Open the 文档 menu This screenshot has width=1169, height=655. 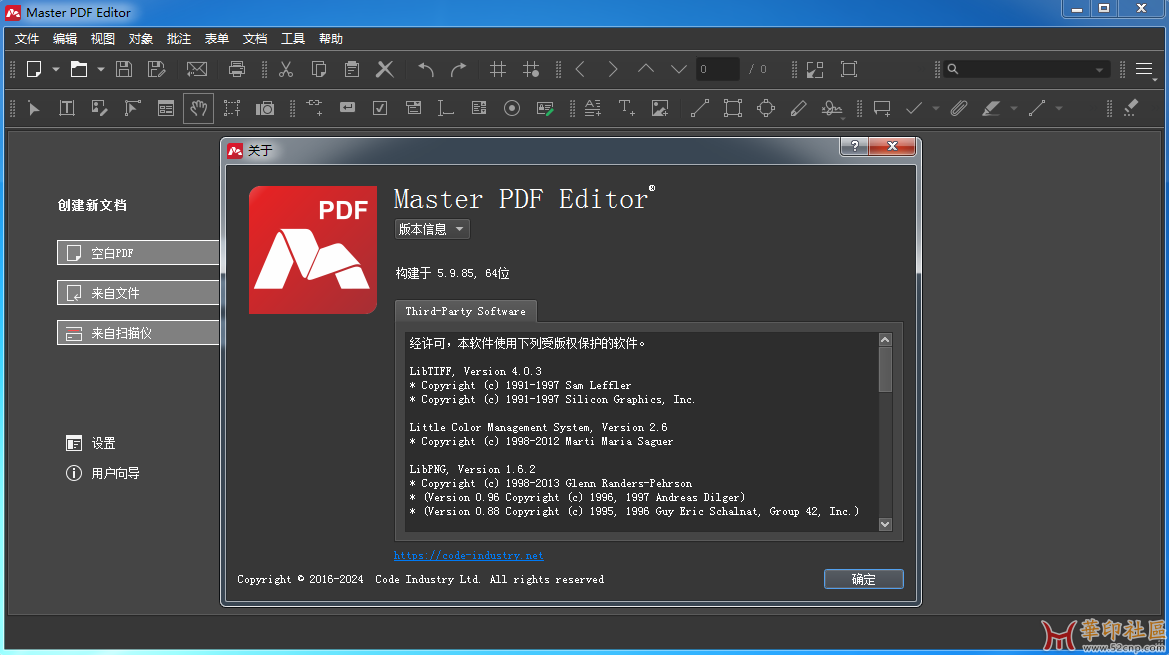coord(255,39)
